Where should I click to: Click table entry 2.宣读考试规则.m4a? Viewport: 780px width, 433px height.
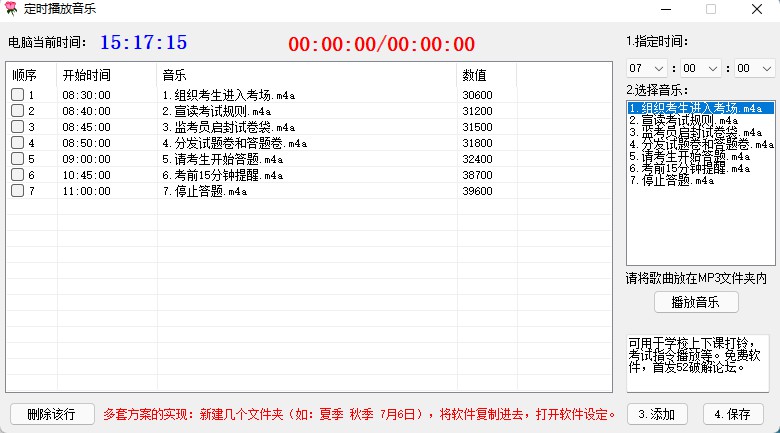(216, 111)
